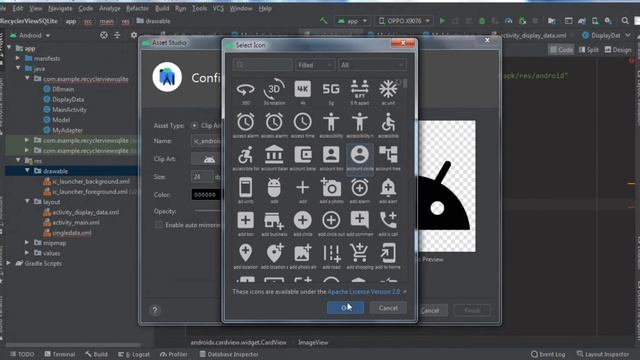Select the account balance bank icon

tap(274, 155)
